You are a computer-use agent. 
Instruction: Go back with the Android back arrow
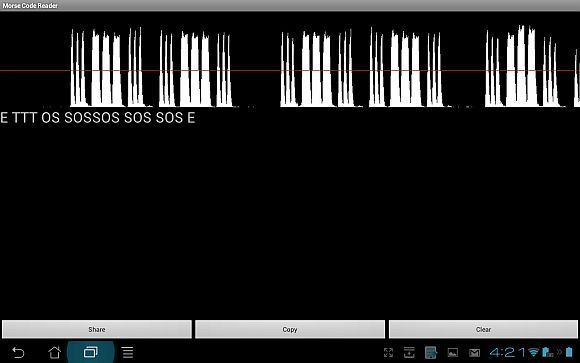tap(18, 352)
